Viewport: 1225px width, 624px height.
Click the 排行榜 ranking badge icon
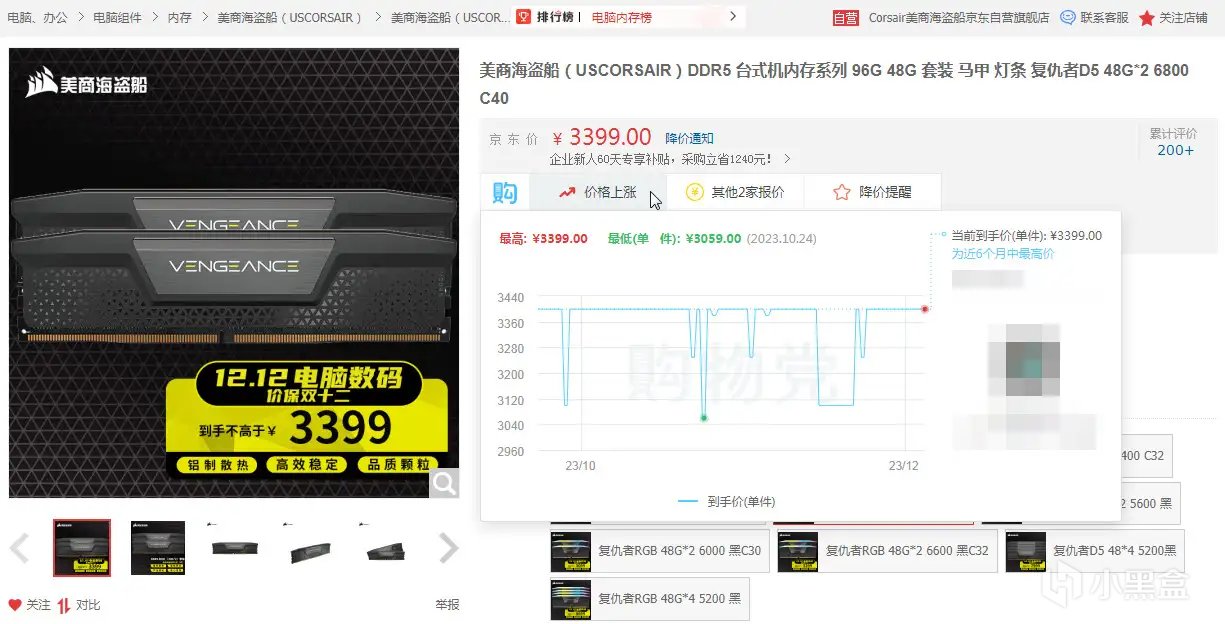click(524, 17)
